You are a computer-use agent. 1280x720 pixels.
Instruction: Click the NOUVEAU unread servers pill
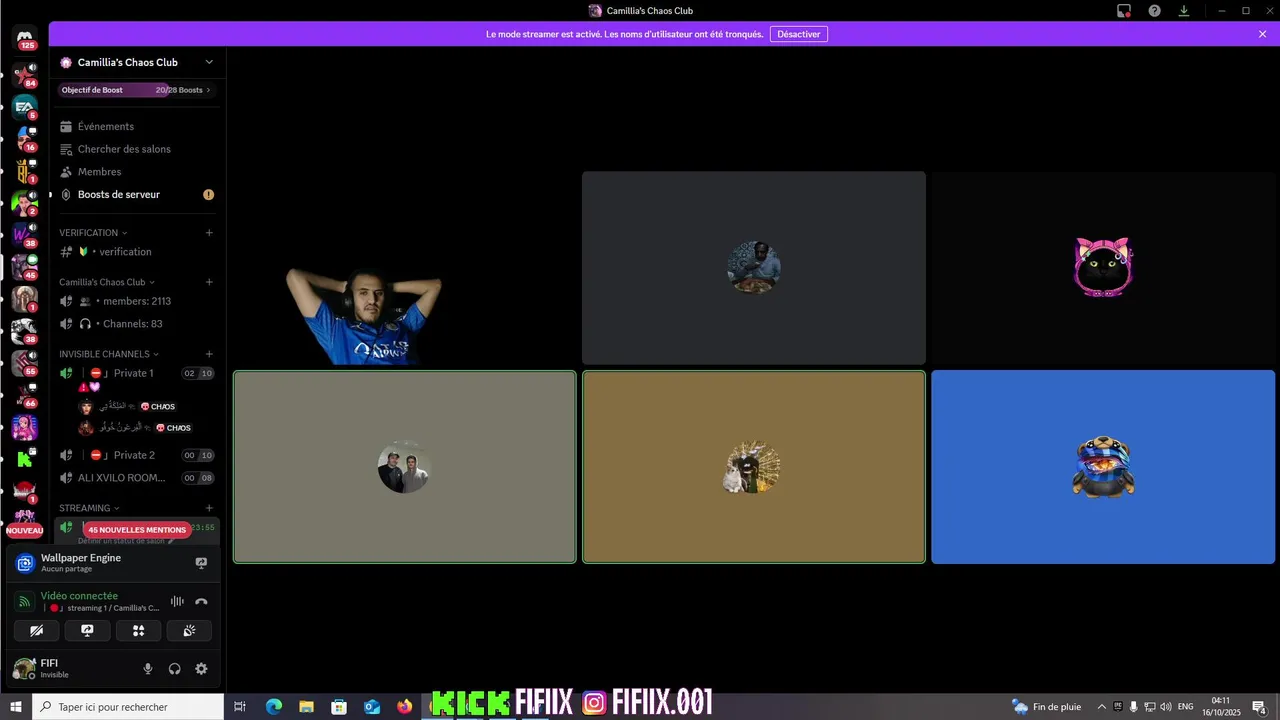[x=24, y=530]
